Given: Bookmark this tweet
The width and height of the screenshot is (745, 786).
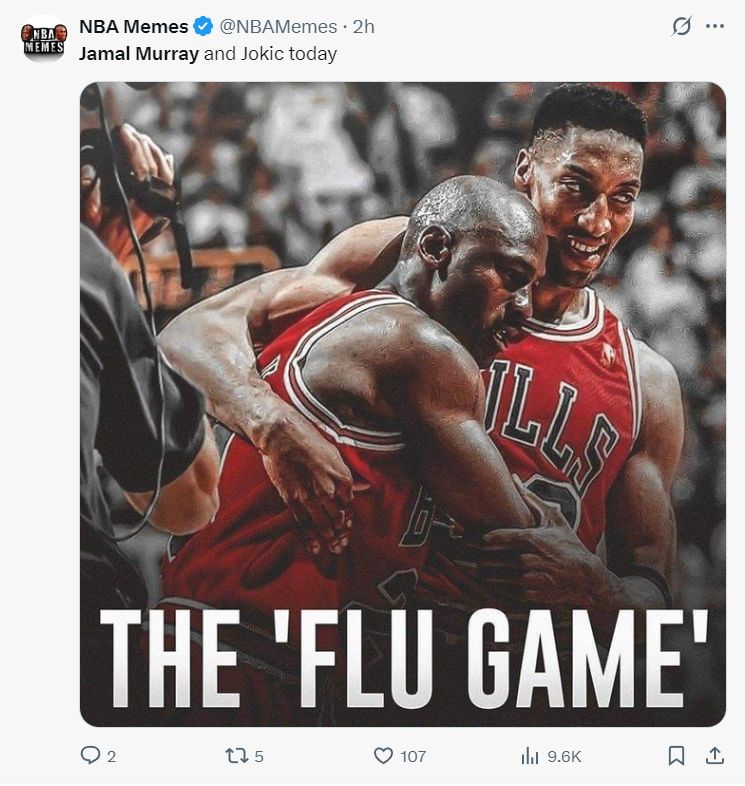Looking at the screenshot, I should pyautogui.click(x=676, y=755).
